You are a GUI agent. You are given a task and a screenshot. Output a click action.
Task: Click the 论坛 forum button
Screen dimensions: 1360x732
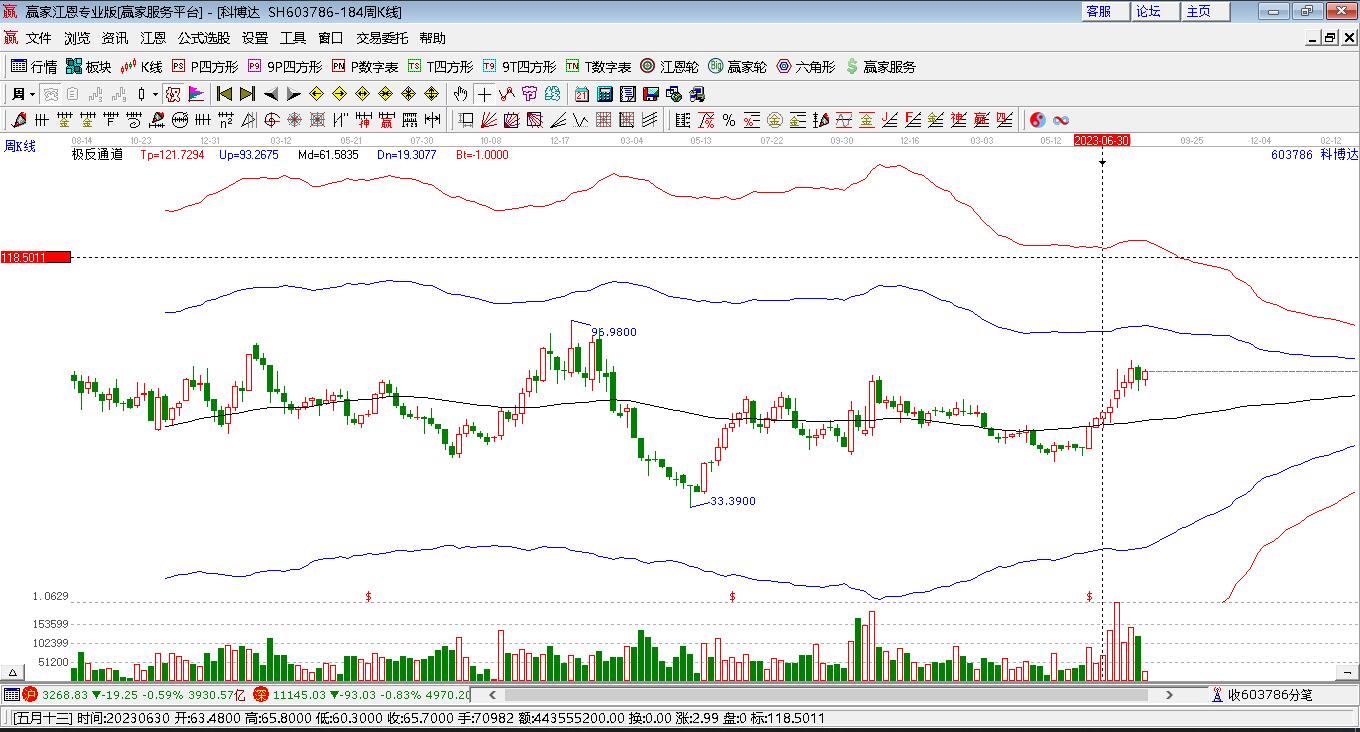coord(1154,11)
